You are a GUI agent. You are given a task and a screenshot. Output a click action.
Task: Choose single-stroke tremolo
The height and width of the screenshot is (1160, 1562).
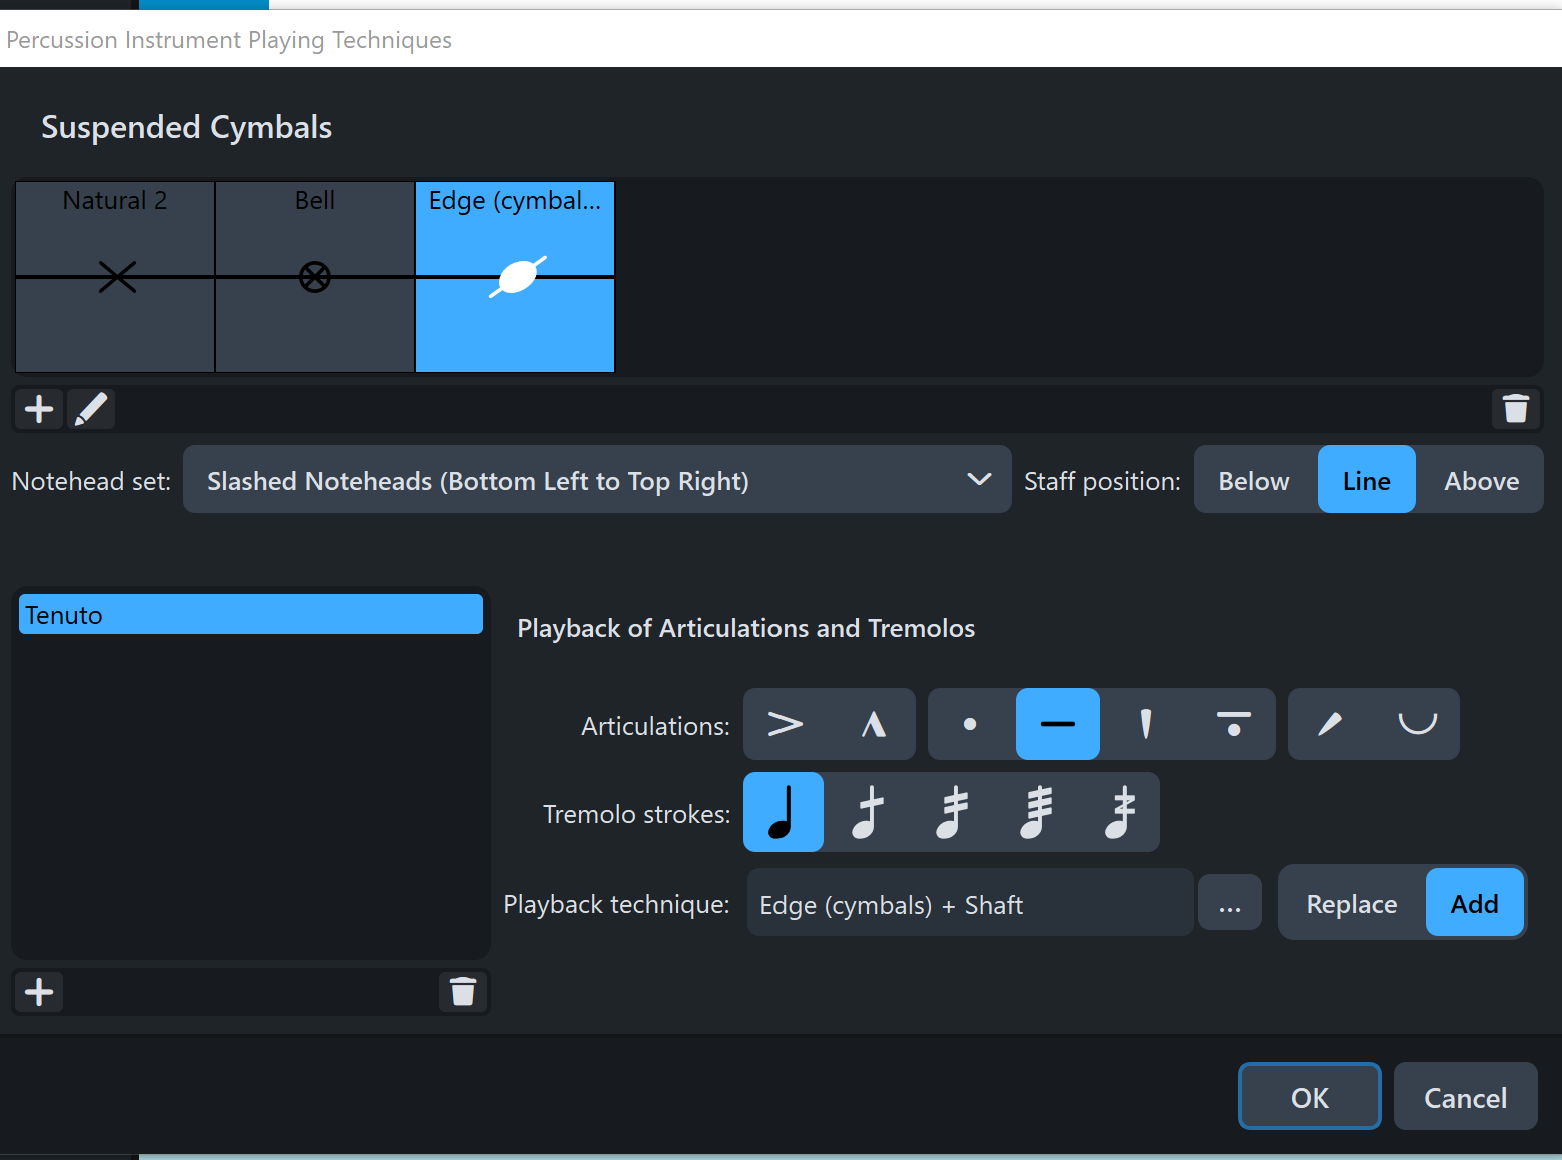(868, 812)
